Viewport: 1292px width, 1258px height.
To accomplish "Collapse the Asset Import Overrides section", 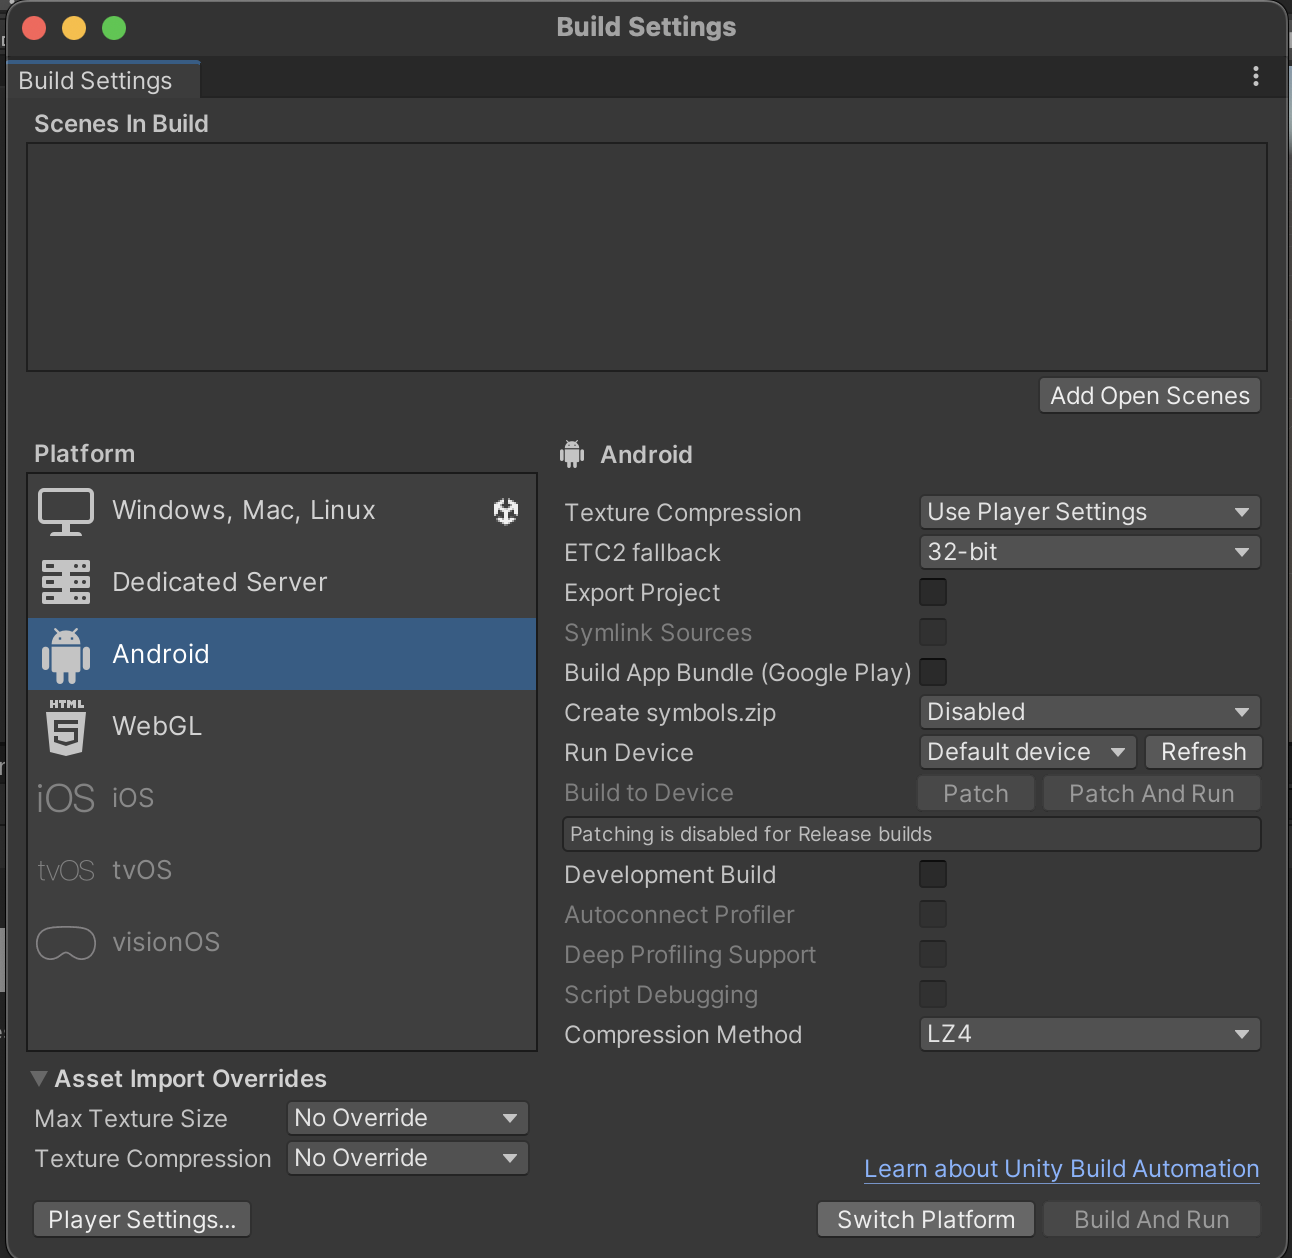I will click(39, 1078).
